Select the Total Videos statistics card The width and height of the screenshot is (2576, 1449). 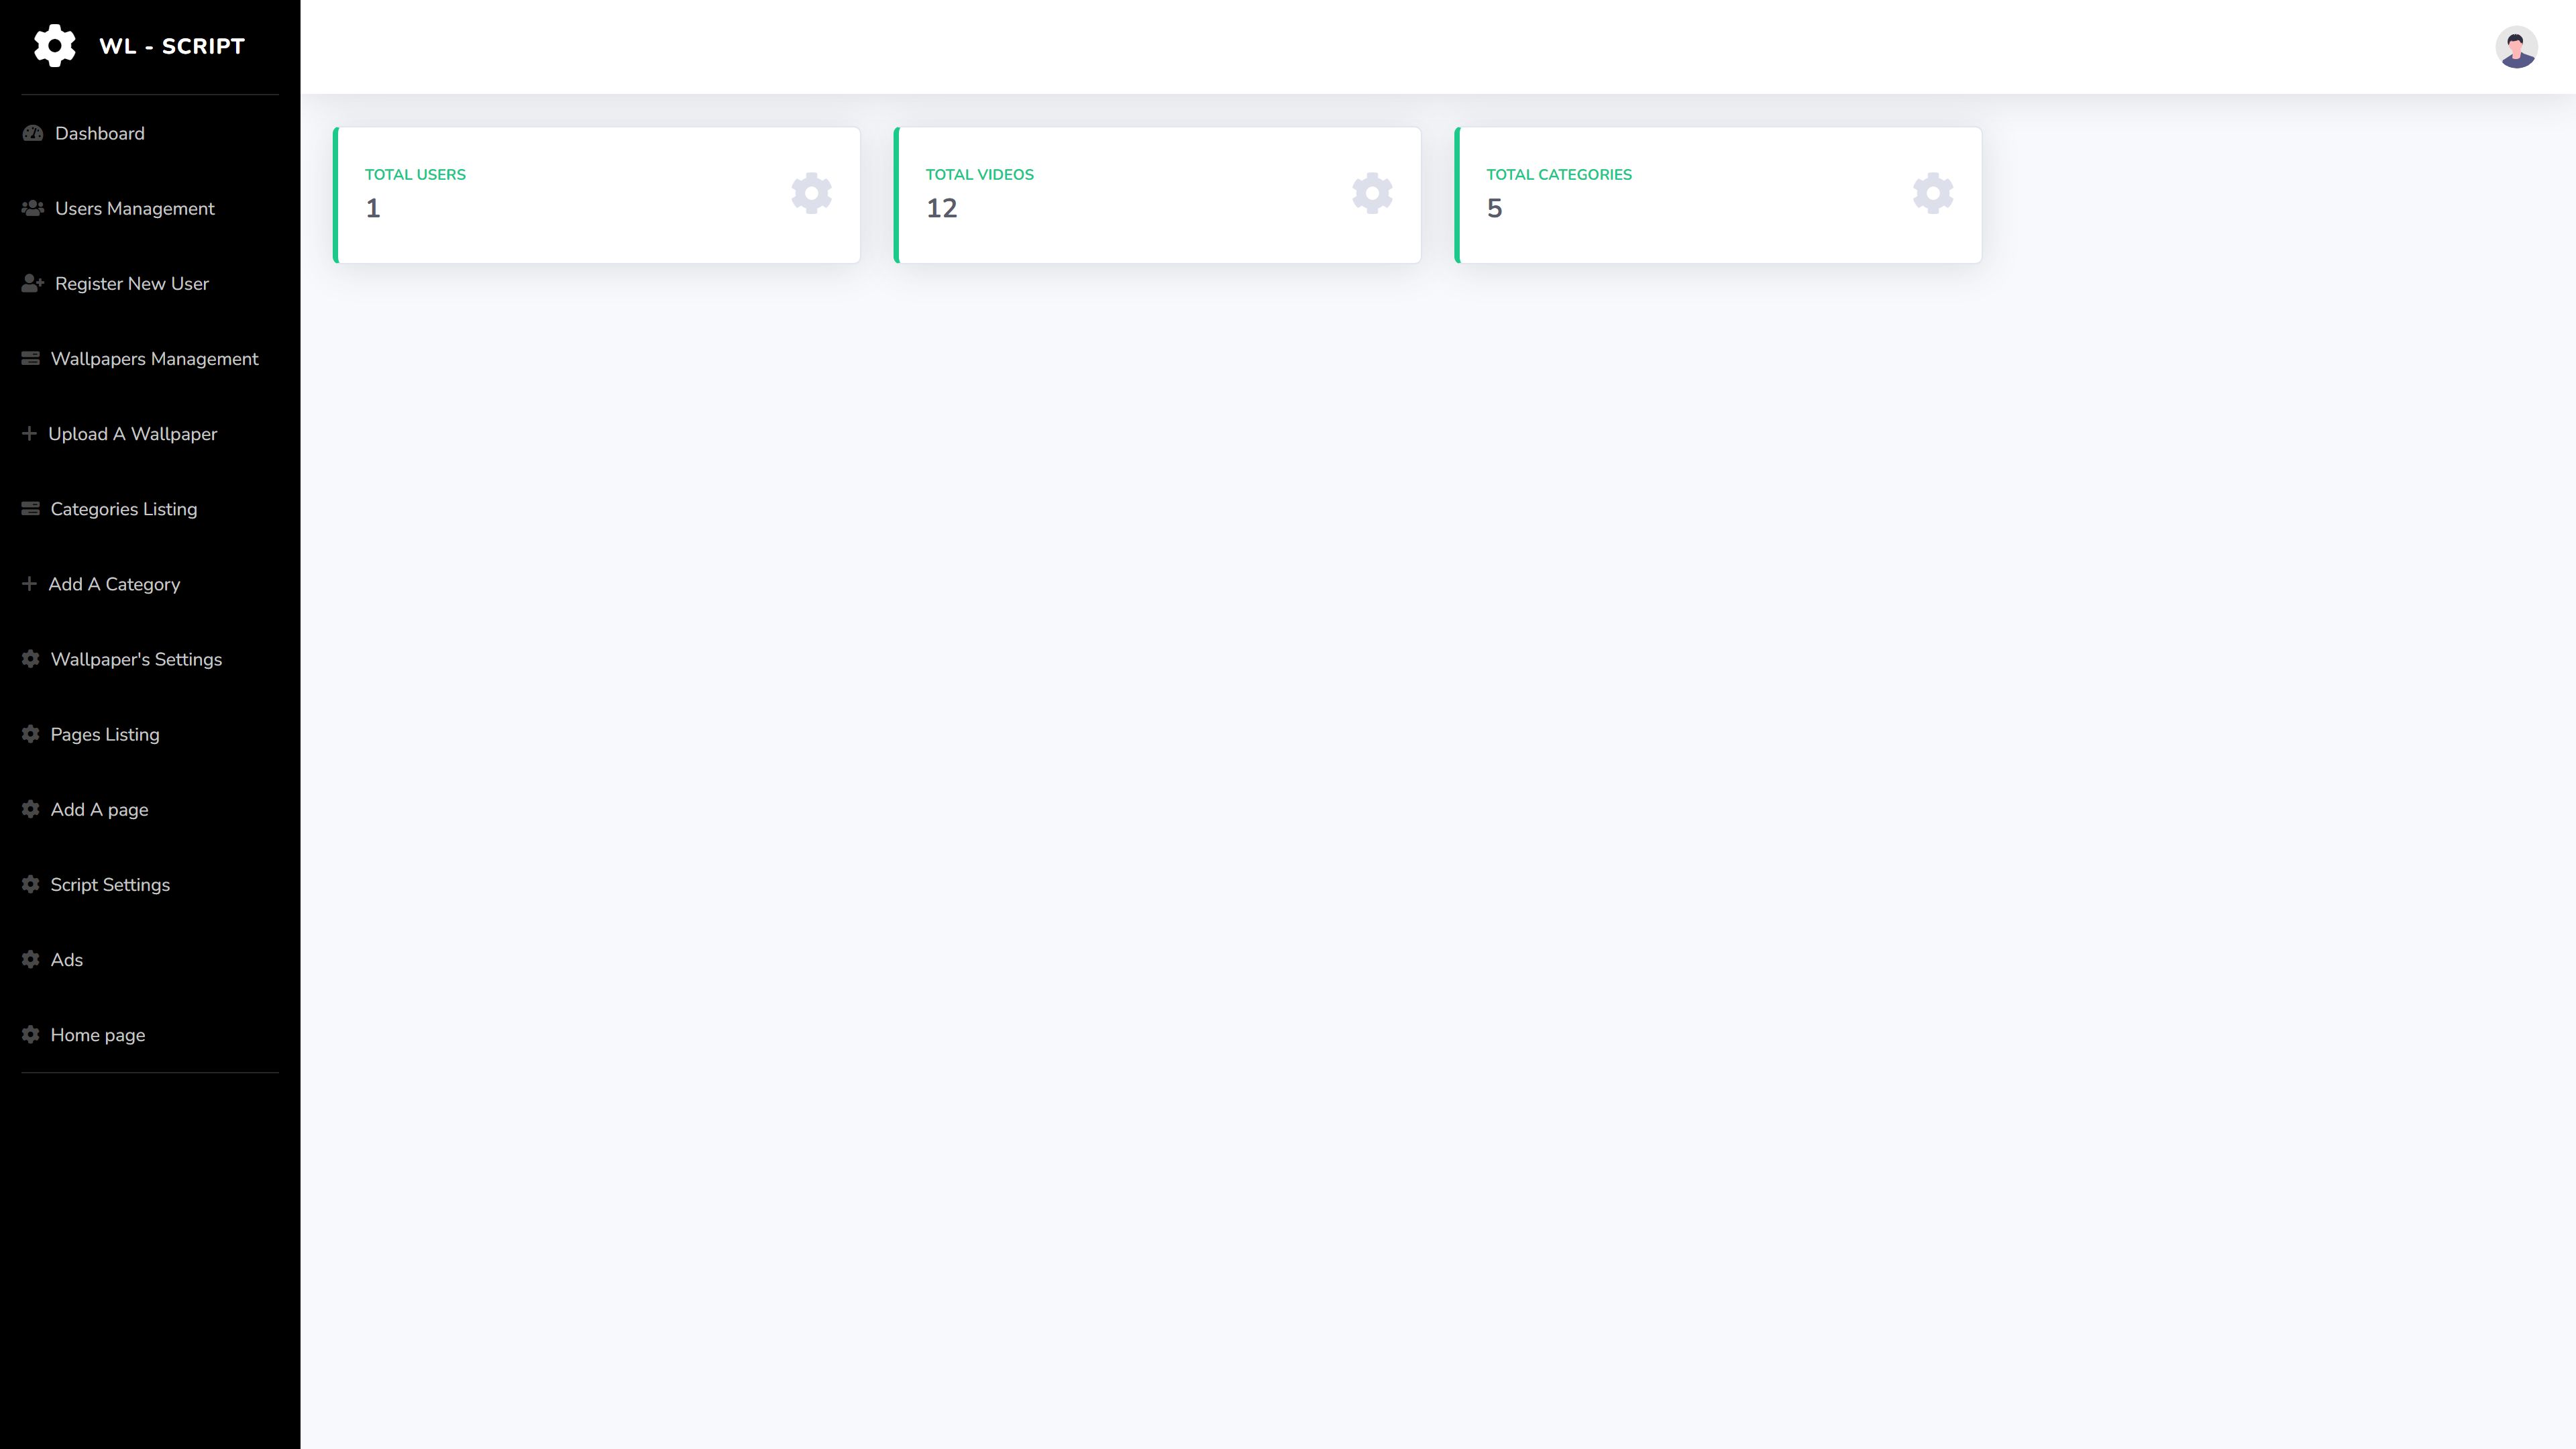[1157, 195]
